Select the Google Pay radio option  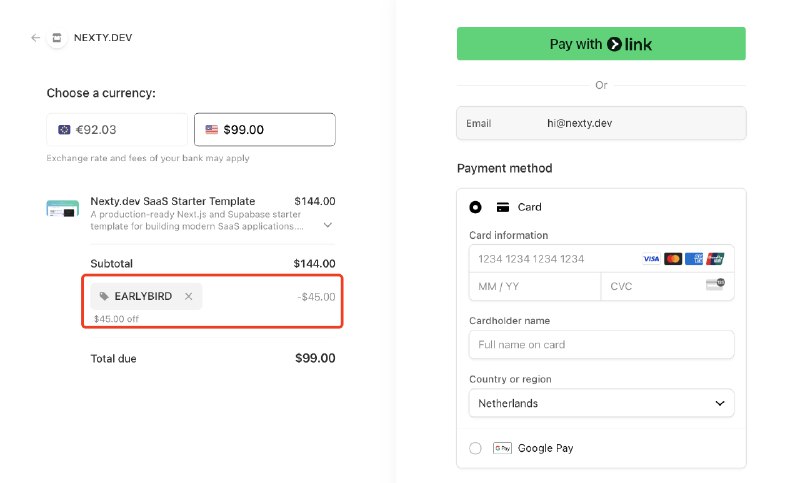pos(475,448)
